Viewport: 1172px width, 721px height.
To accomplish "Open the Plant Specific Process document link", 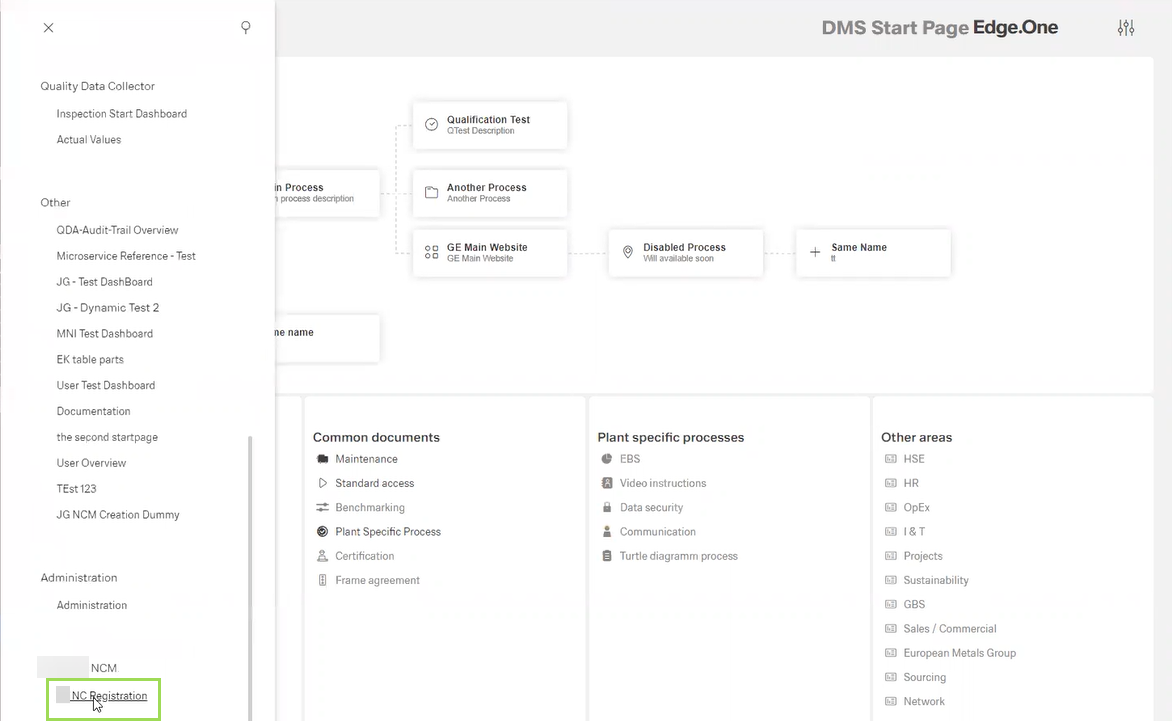I will (x=388, y=532).
